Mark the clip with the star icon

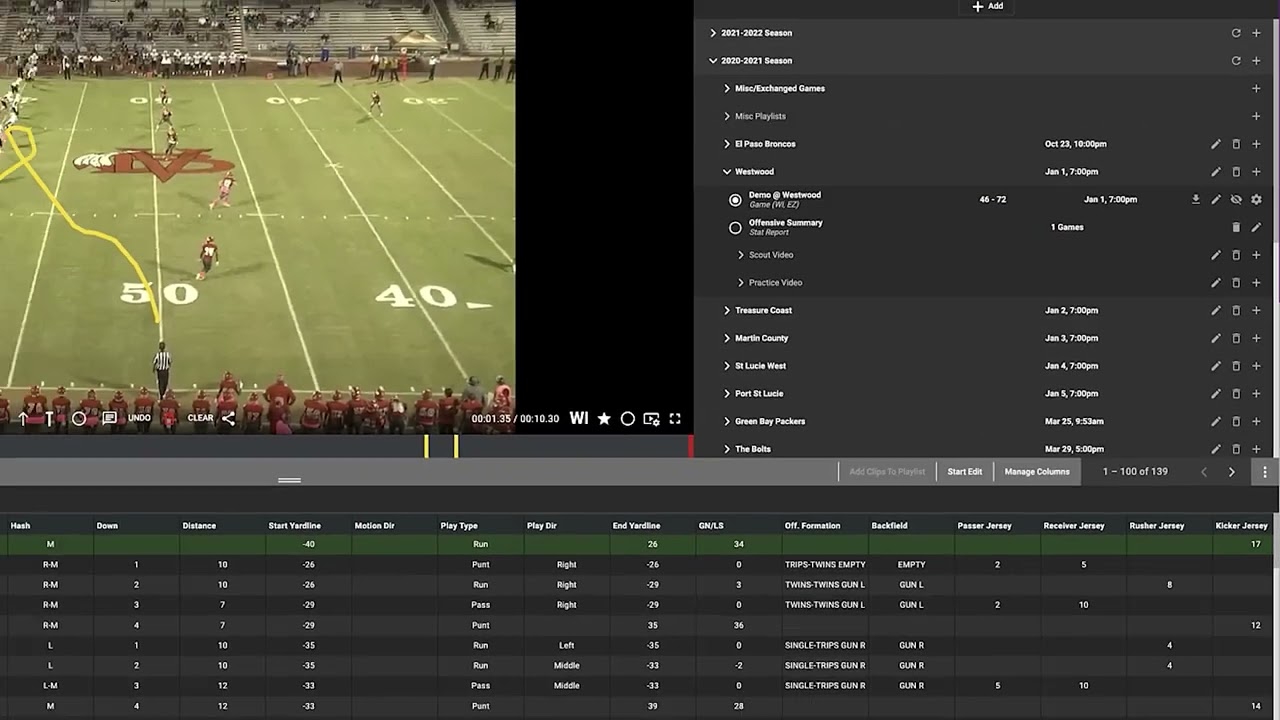(604, 419)
